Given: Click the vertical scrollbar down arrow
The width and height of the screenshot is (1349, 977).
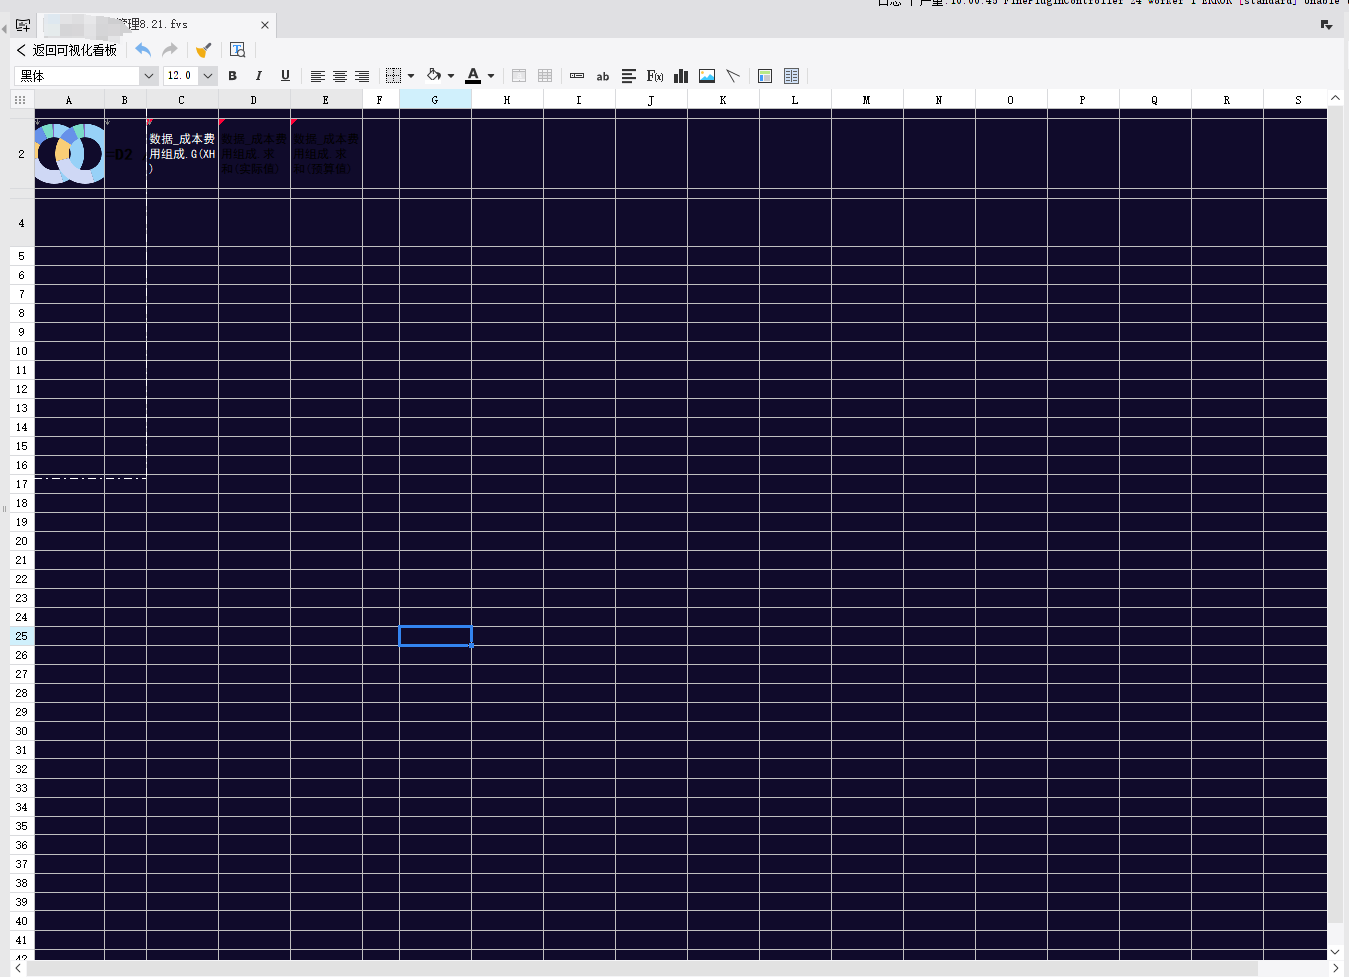Looking at the screenshot, I should click(1335, 952).
